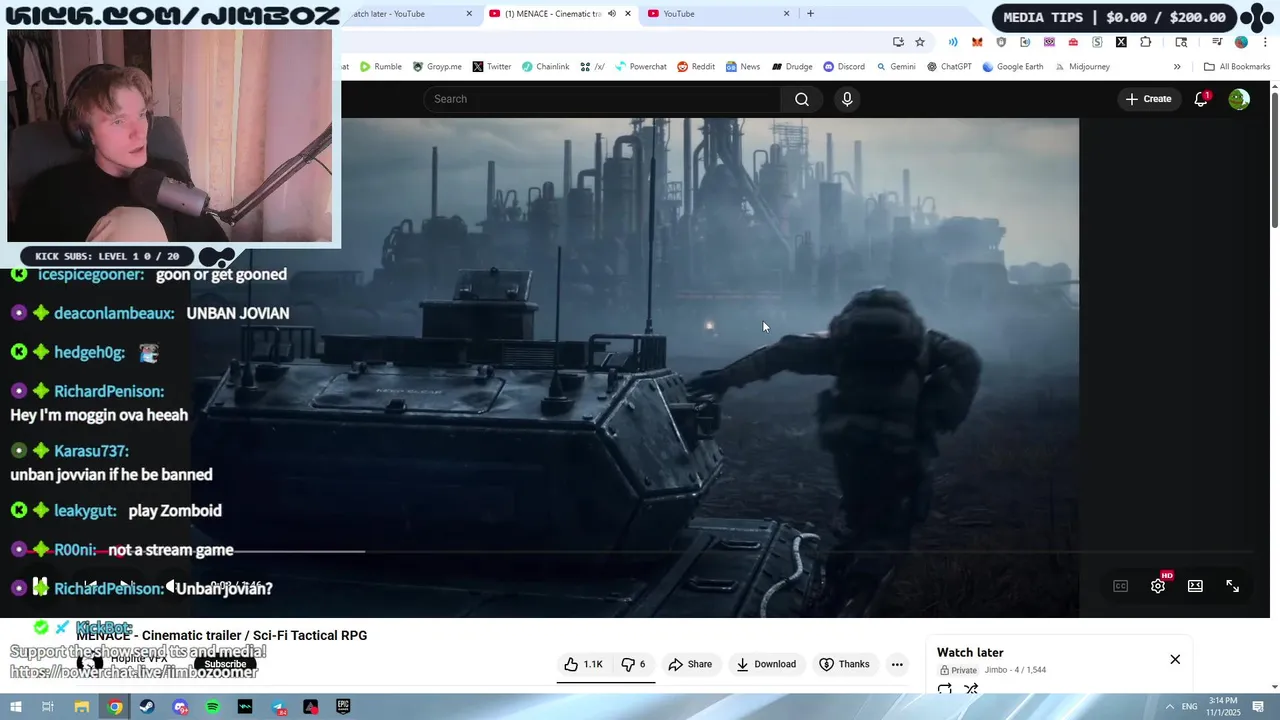This screenshot has width=1280, height=720.
Task: Open Telegram from the taskbar
Action: pyautogui.click(x=278, y=707)
